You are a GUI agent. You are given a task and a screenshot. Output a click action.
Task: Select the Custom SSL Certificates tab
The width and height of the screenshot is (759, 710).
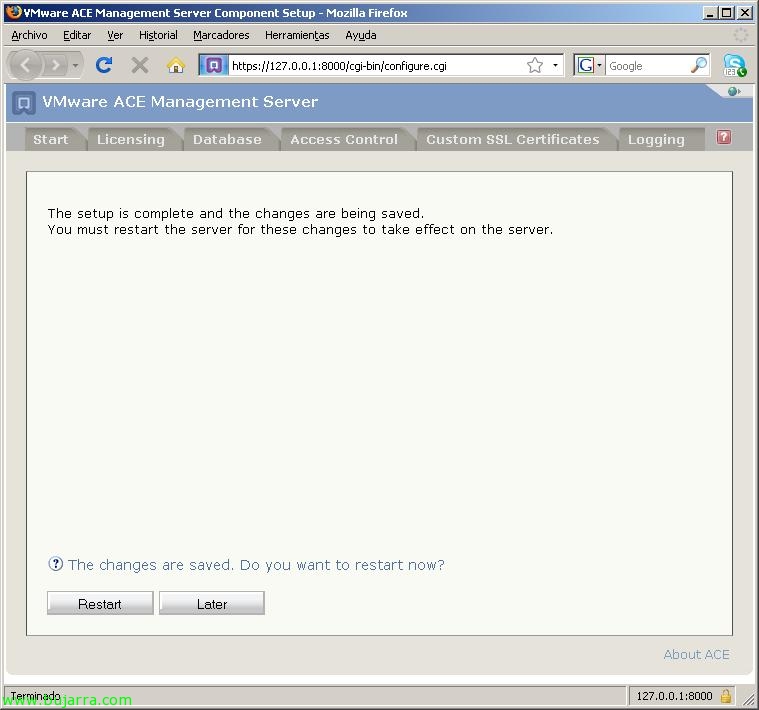pos(512,140)
